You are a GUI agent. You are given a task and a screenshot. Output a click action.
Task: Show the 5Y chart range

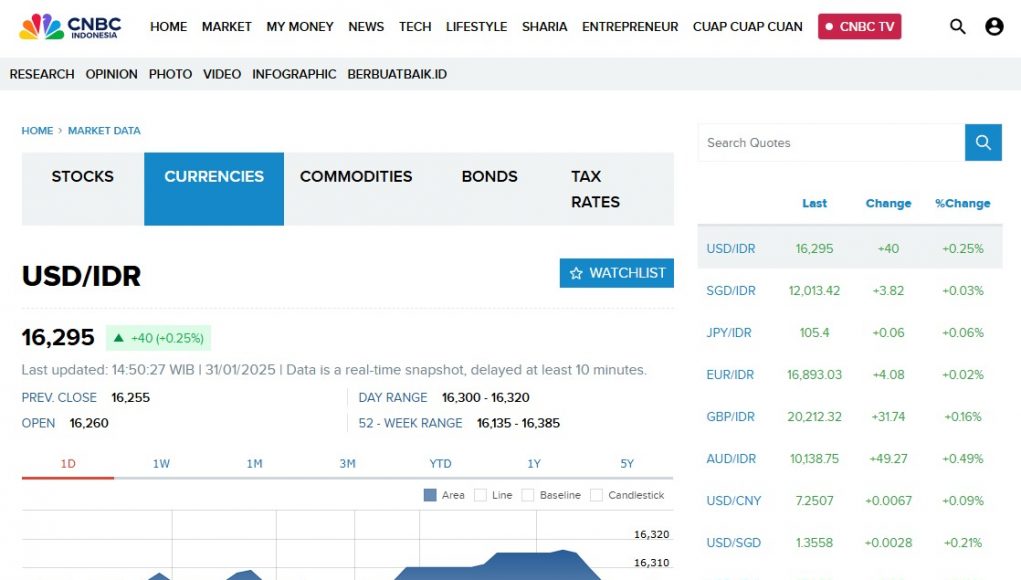(627, 464)
